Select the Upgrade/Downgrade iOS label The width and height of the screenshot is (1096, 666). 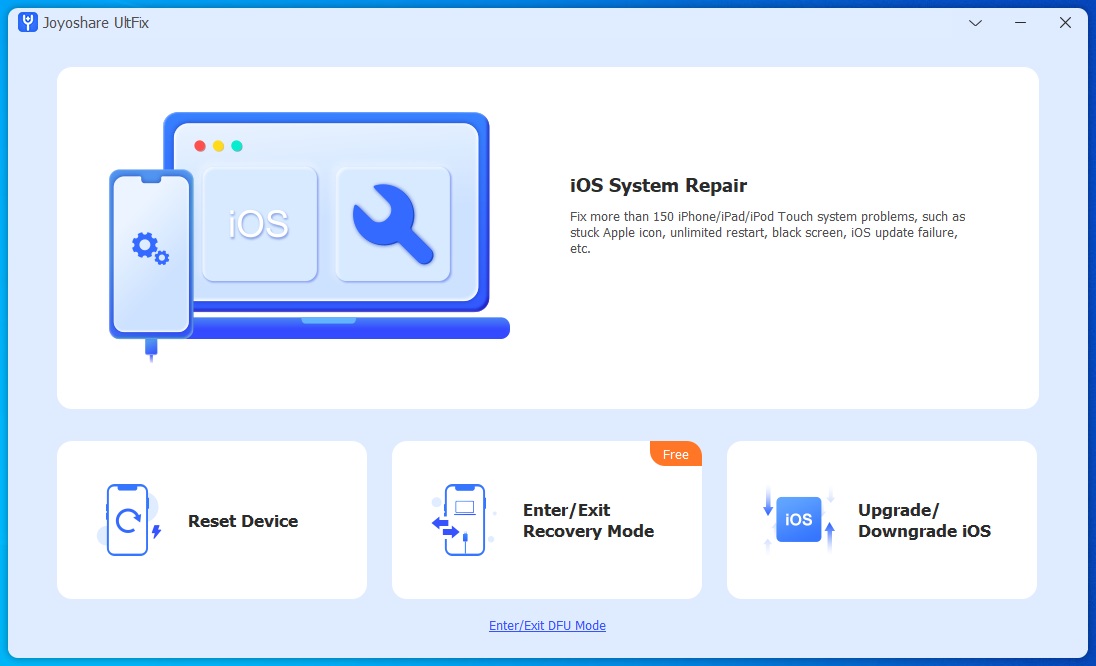[924, 521]
